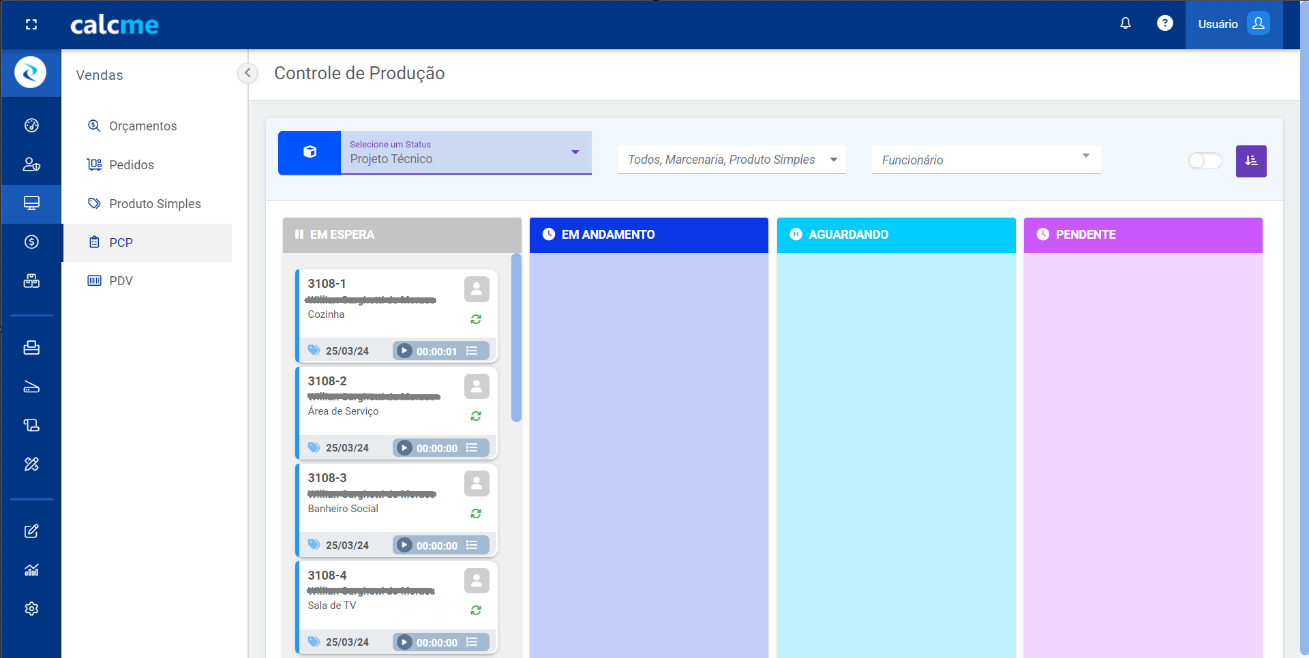Open the help question mark icon
The height and width of the screenshot is (658, 1309).
(1165, 23)
